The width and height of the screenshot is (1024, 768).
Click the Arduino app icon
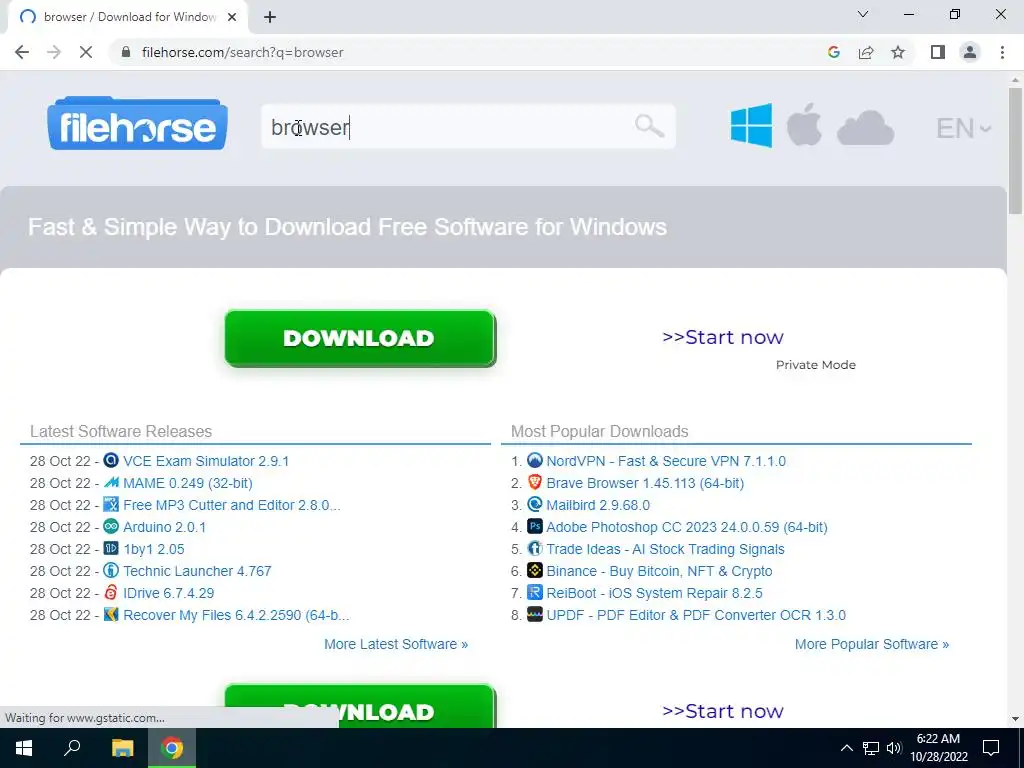point(112,526)
